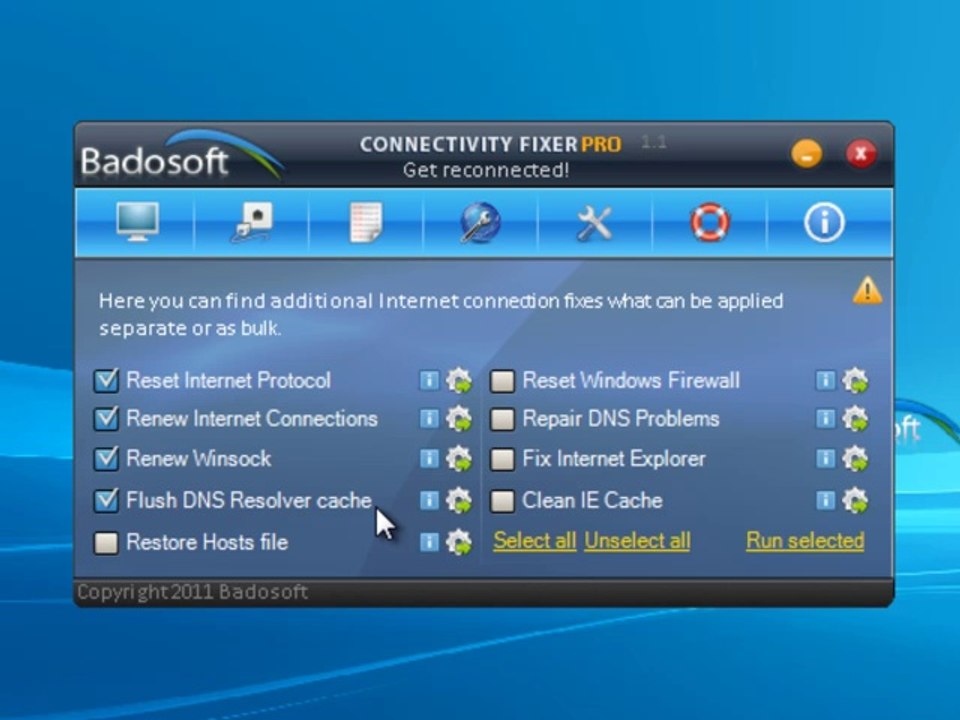Click the CONNECTIVITY FIXER PRO title text
The height and width of the screenshot is (720, 960).
pyautogui.click(x=490, y=144)
